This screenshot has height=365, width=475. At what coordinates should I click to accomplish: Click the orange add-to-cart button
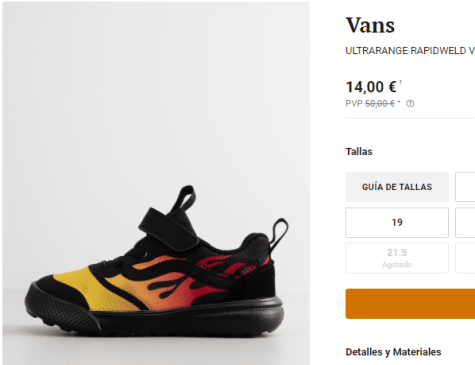tap(410, 304)
